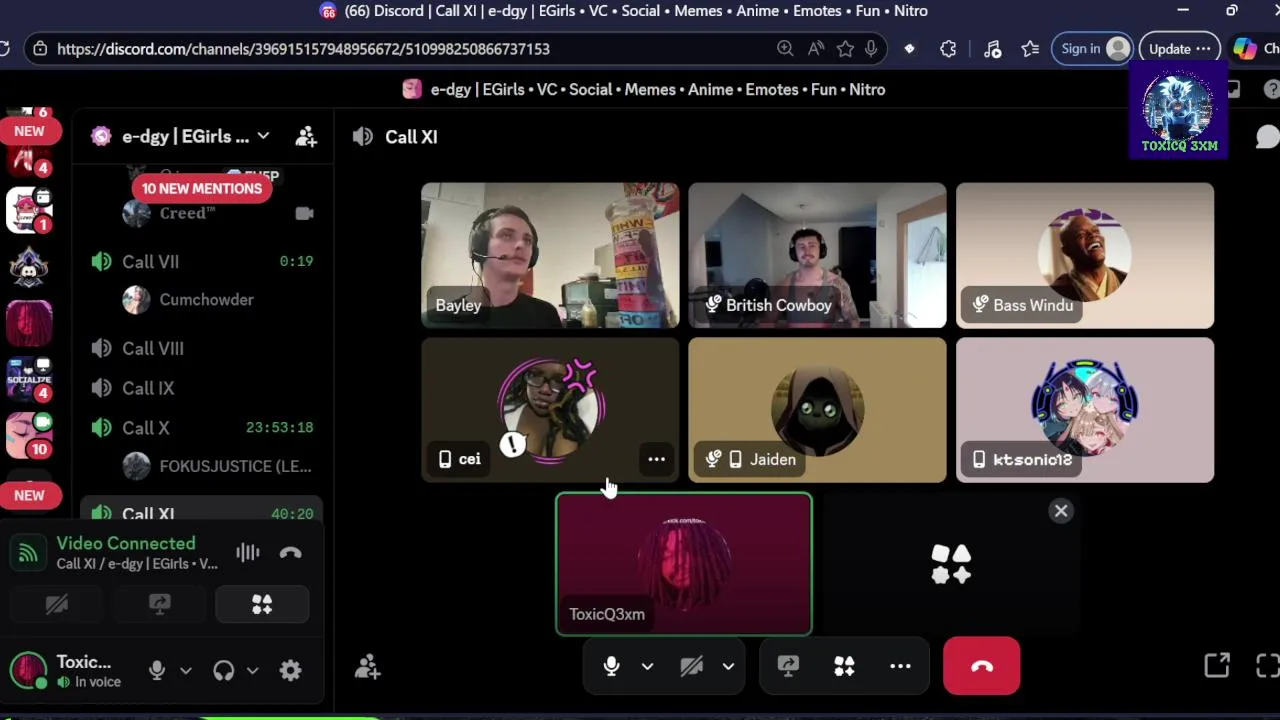Enter full screen call view
The image size is (1280, 720).
tap(1267, 666)
